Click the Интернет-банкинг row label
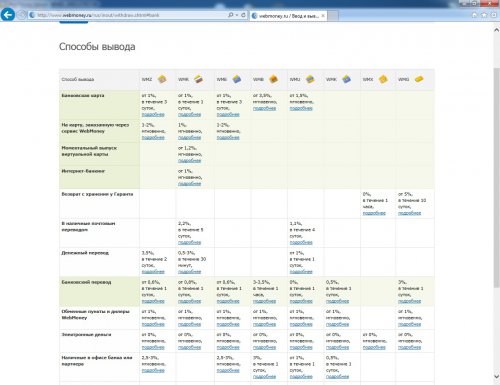500x385 pixels. pos(83,171)
